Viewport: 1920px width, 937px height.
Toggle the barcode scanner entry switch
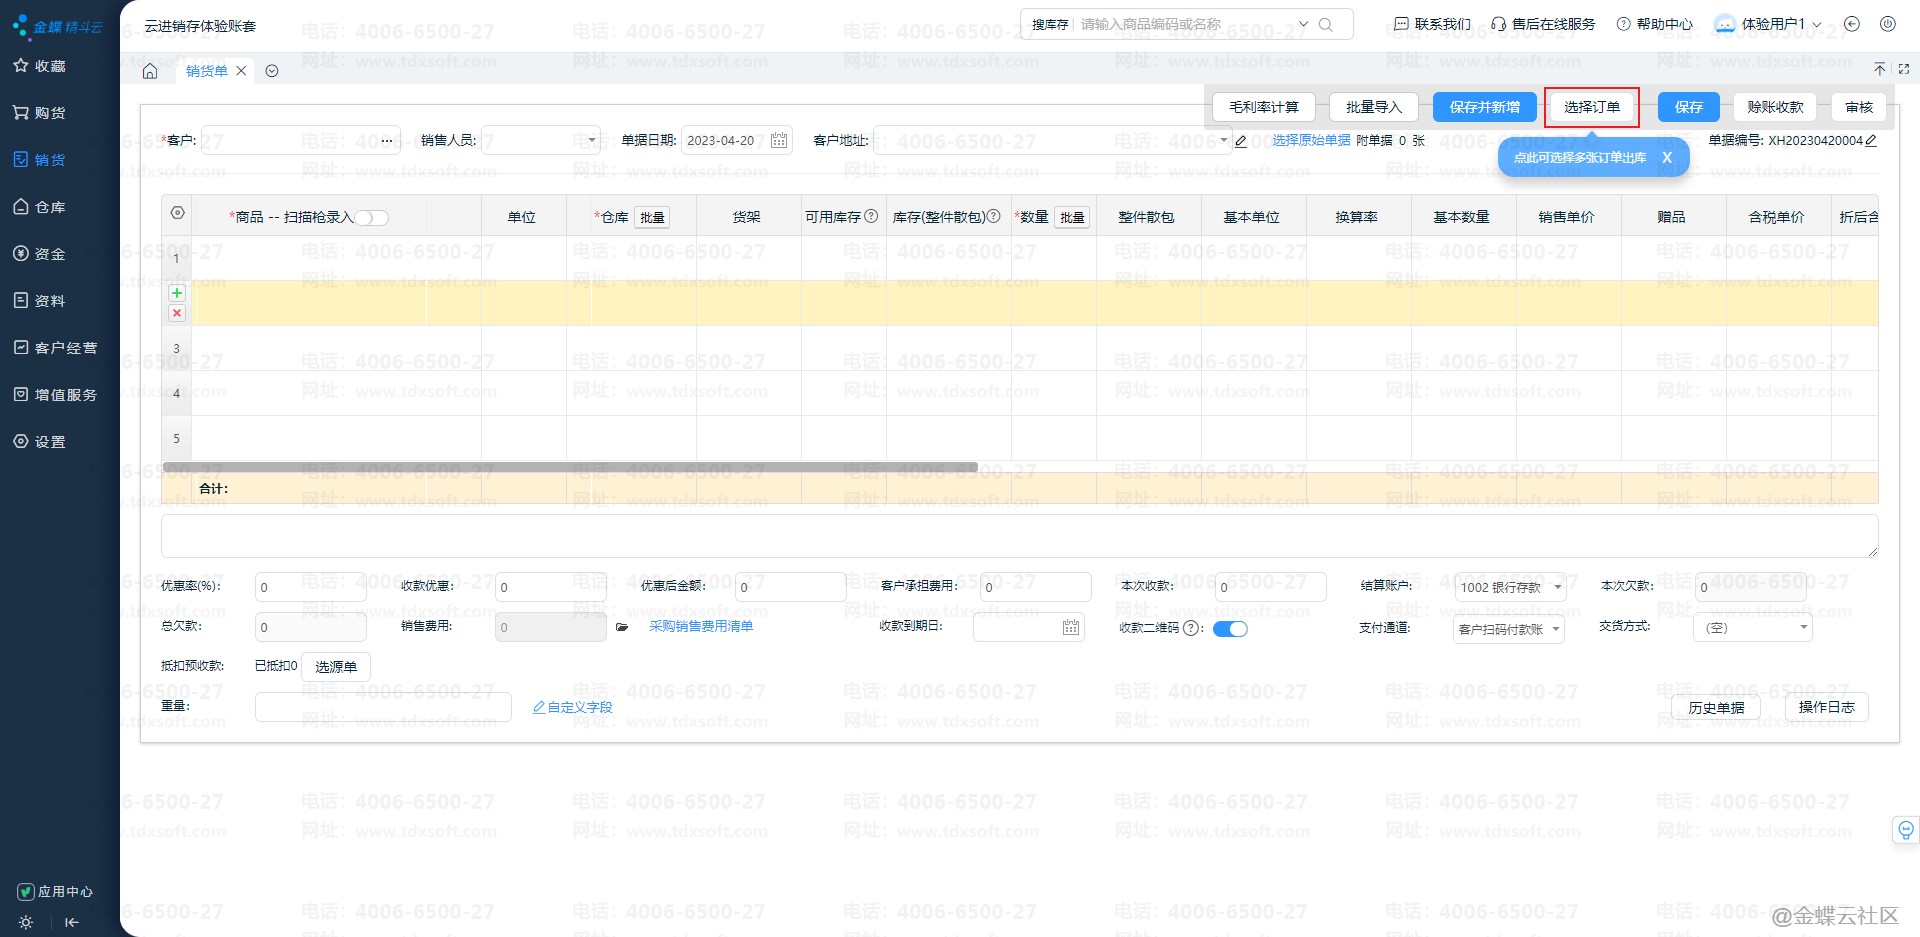372,218
